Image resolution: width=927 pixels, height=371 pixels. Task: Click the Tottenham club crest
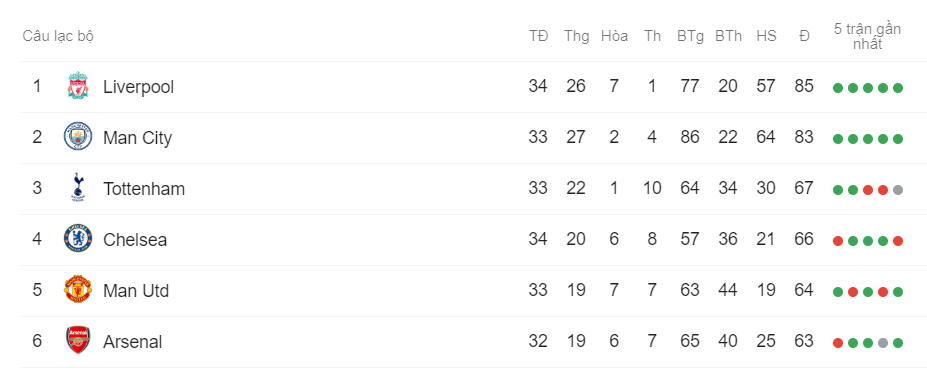coord(78,188)
